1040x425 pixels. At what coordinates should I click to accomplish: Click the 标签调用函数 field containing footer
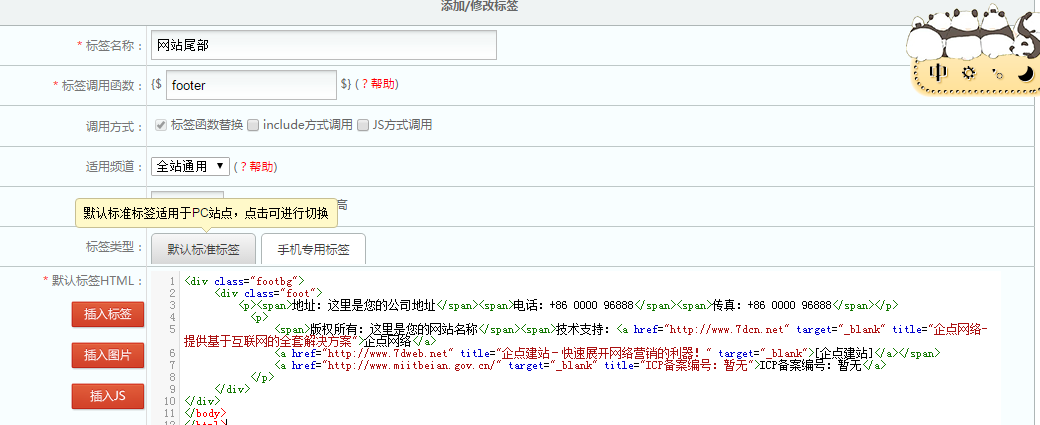pyautogui.click(x=251, y=85)
